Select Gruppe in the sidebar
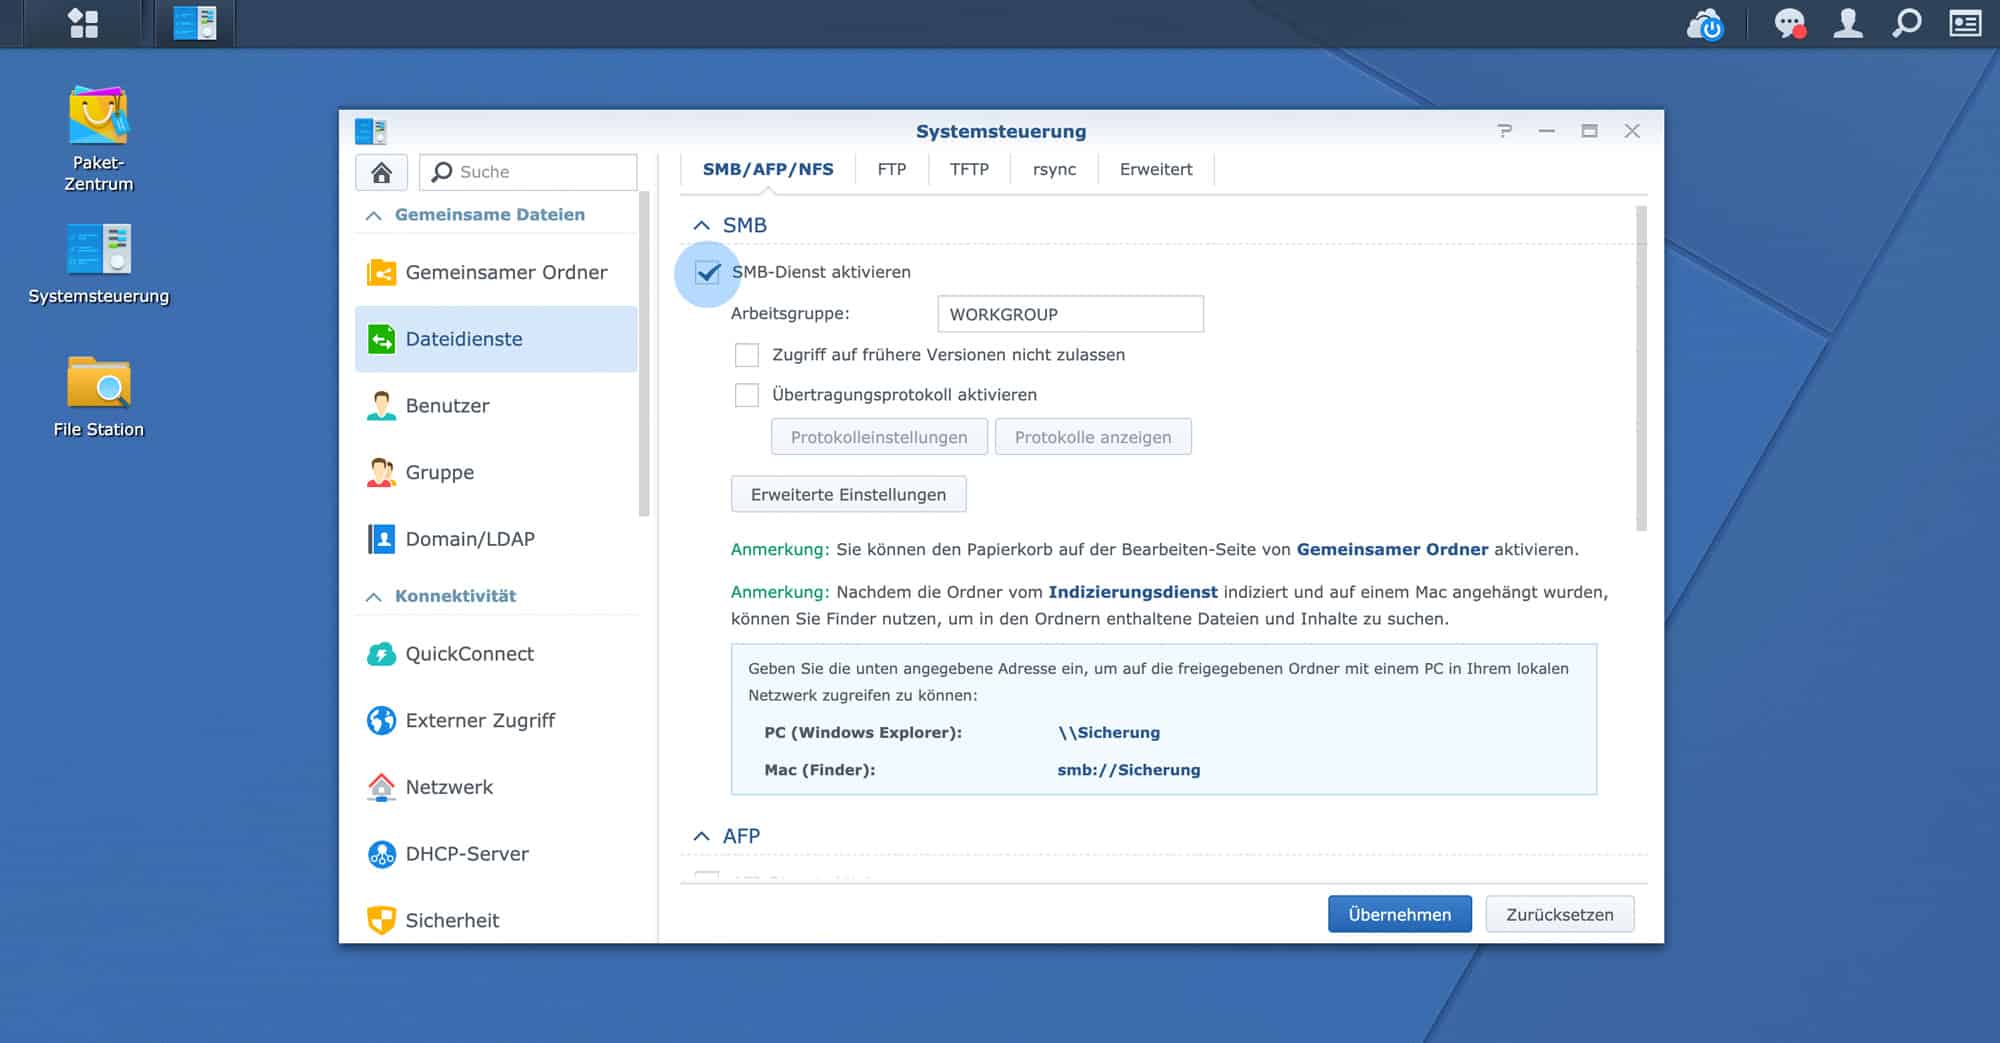This screenshot has height=1043, width=2000. point(496,472)
